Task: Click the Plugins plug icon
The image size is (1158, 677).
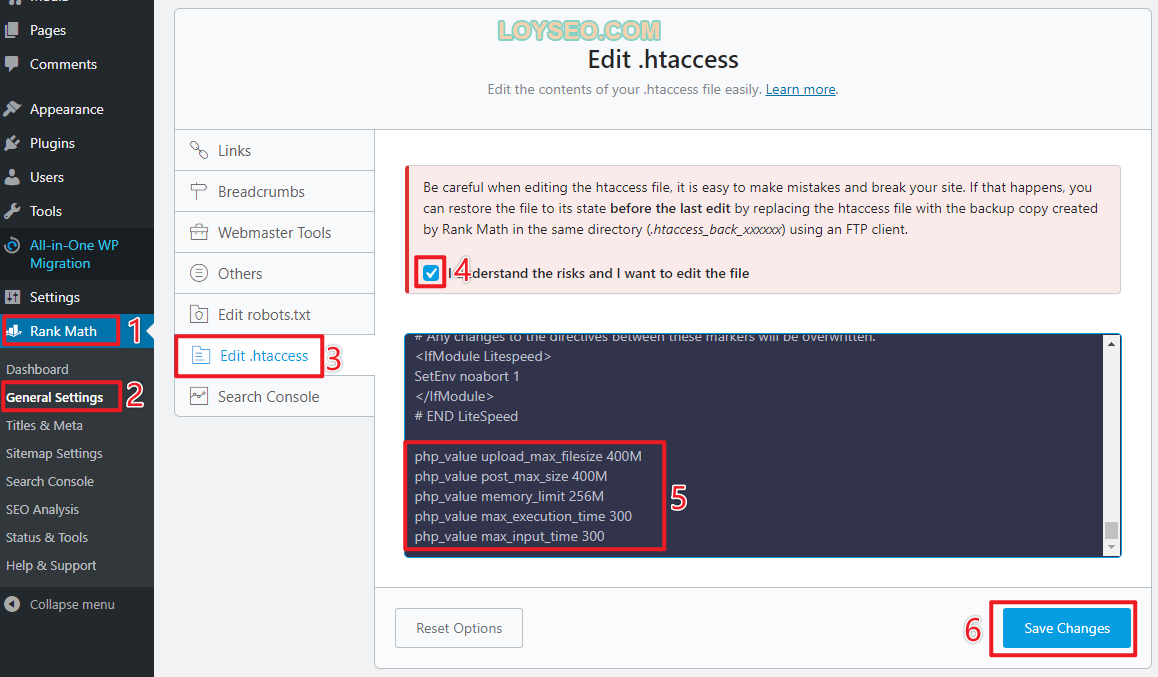Action: (11, 143)
